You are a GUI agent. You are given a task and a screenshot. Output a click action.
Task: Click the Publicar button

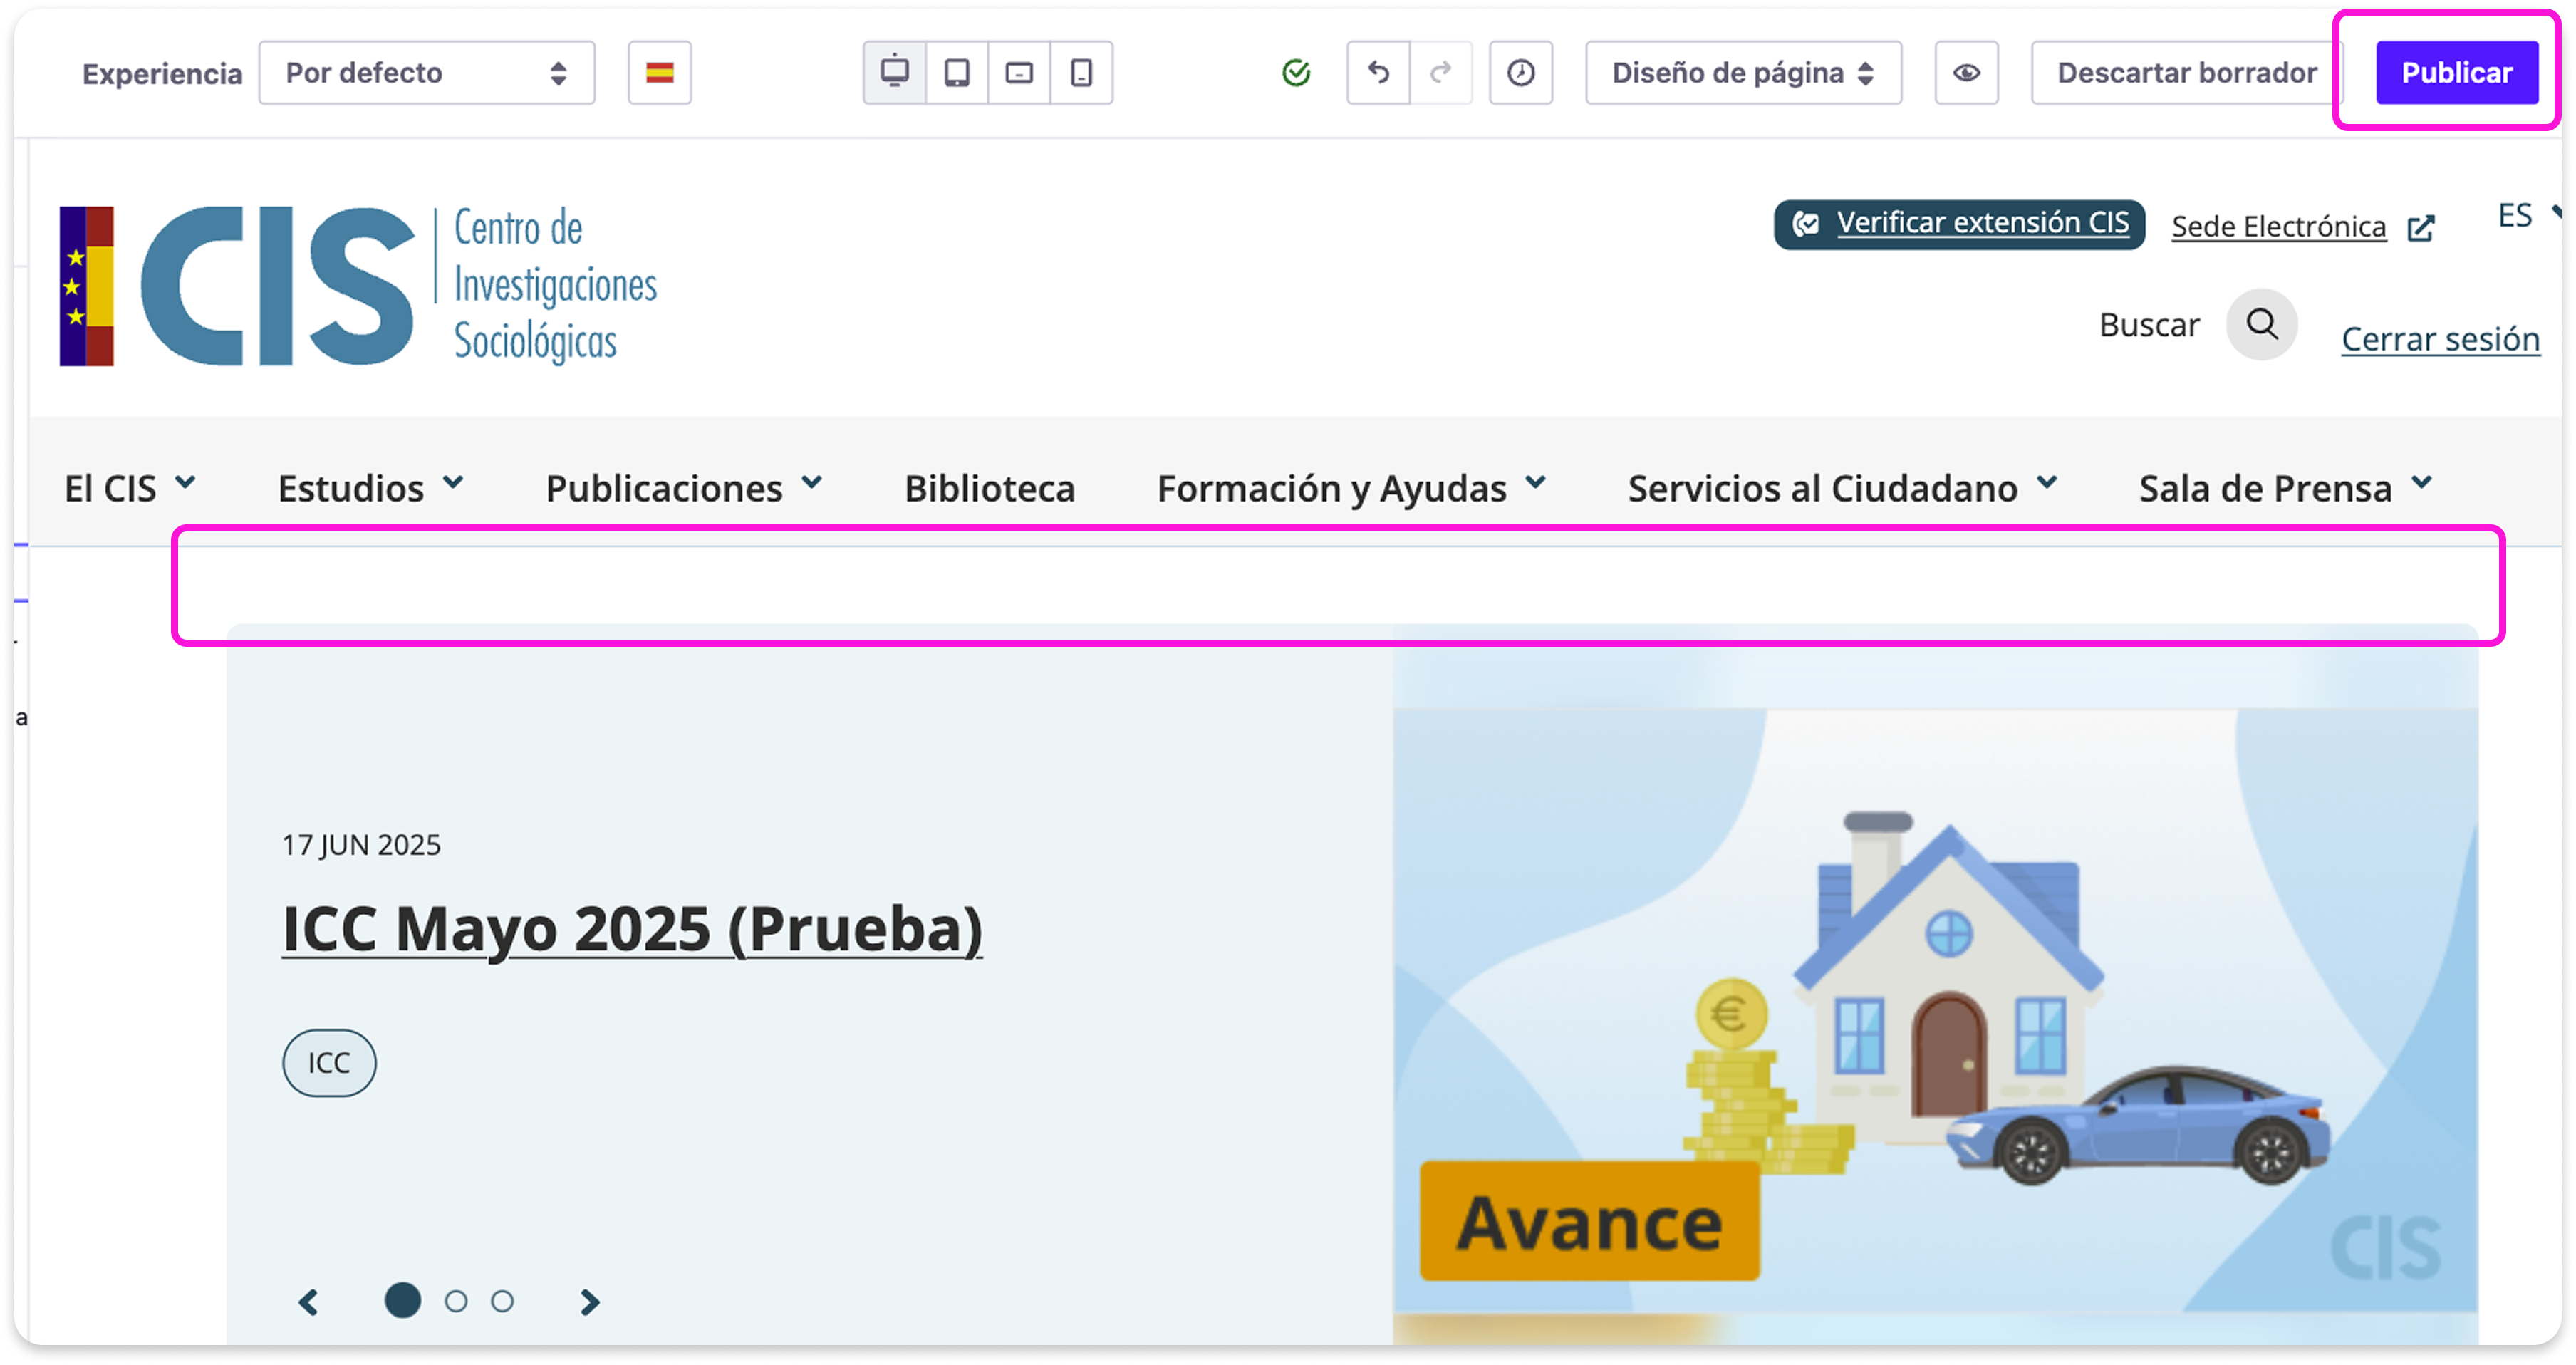click(x=2456, y=72)
